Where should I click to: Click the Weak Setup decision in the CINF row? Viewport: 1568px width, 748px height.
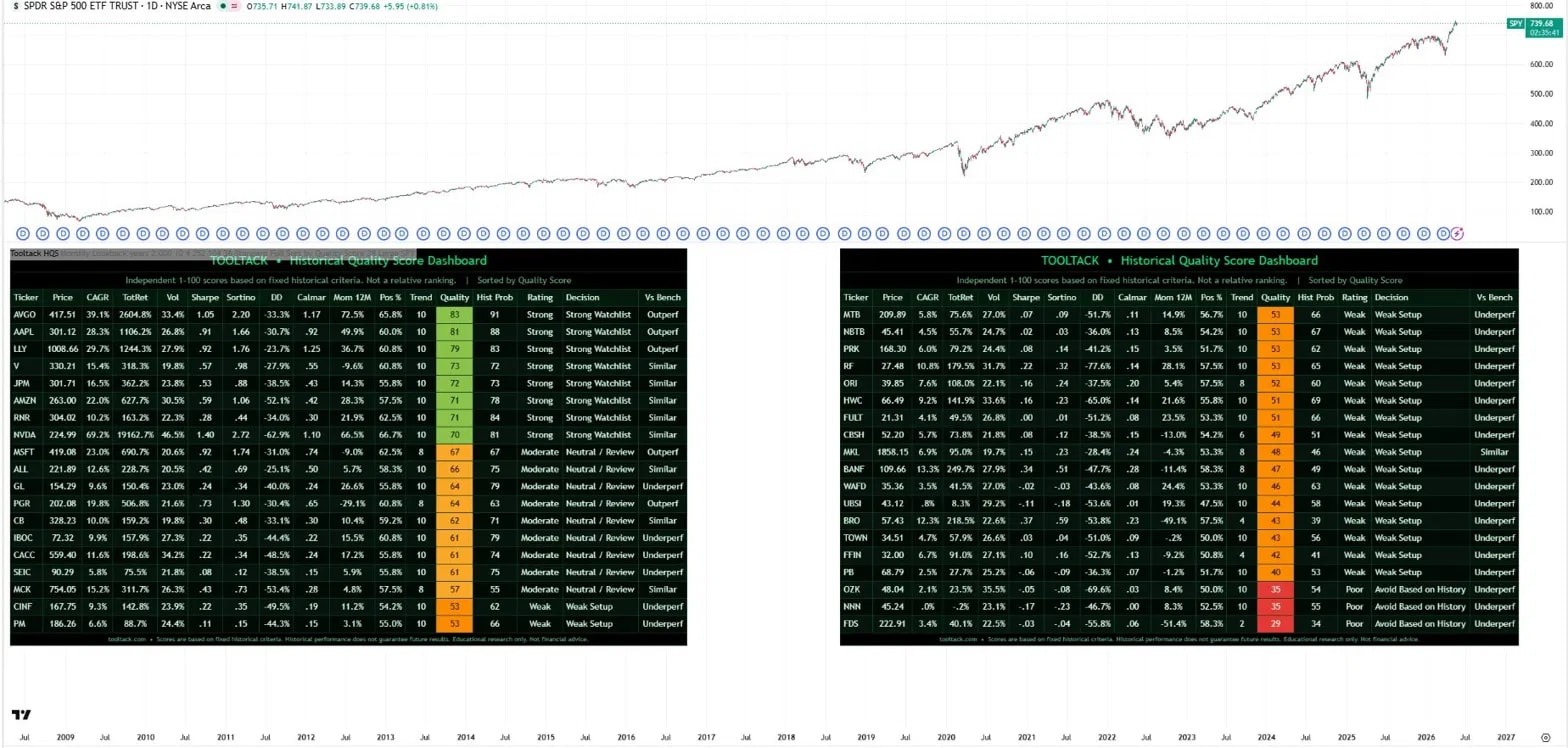pyautogui.click(x=599, y=607)
